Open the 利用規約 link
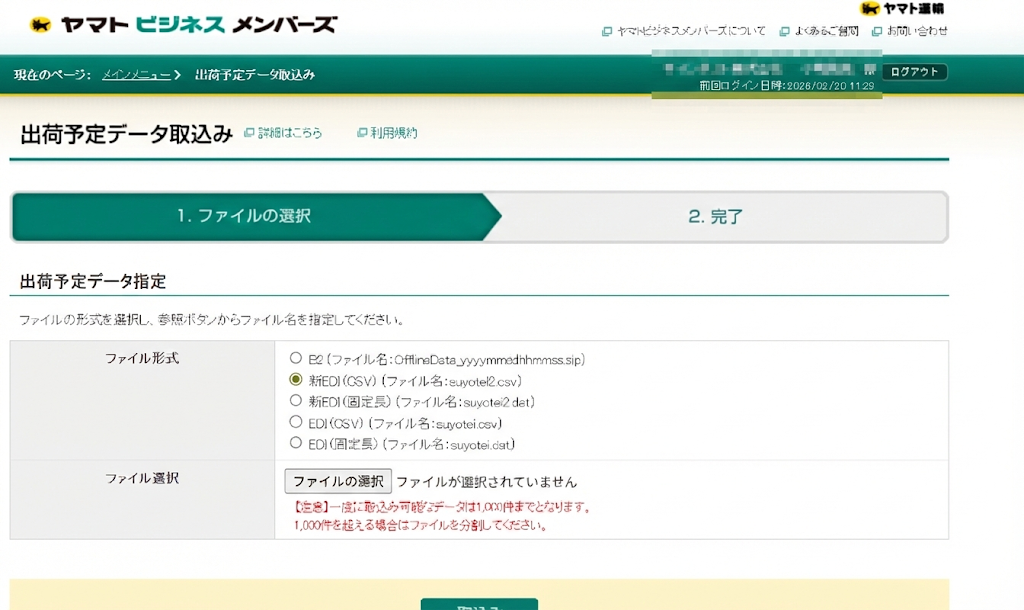Viewport: 1024px width, 610px height. (393, 133)
